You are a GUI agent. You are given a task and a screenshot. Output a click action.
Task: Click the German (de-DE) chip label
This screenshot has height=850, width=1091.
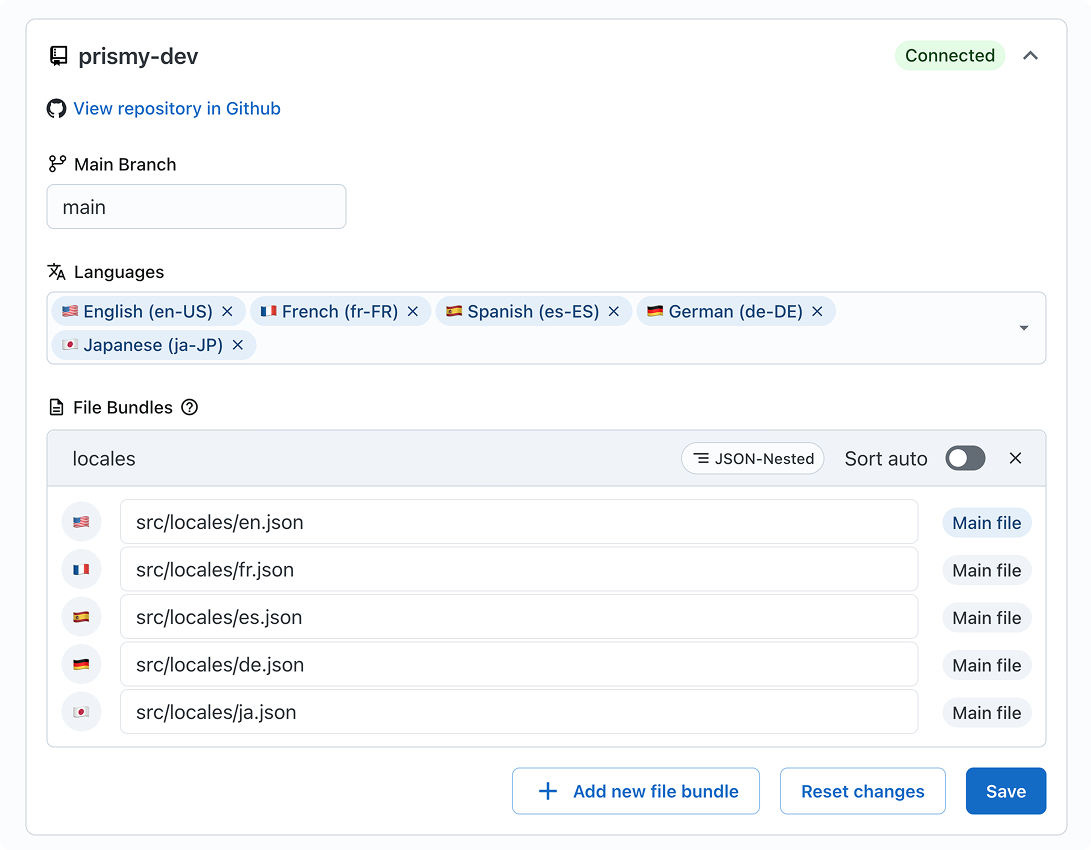735,312
